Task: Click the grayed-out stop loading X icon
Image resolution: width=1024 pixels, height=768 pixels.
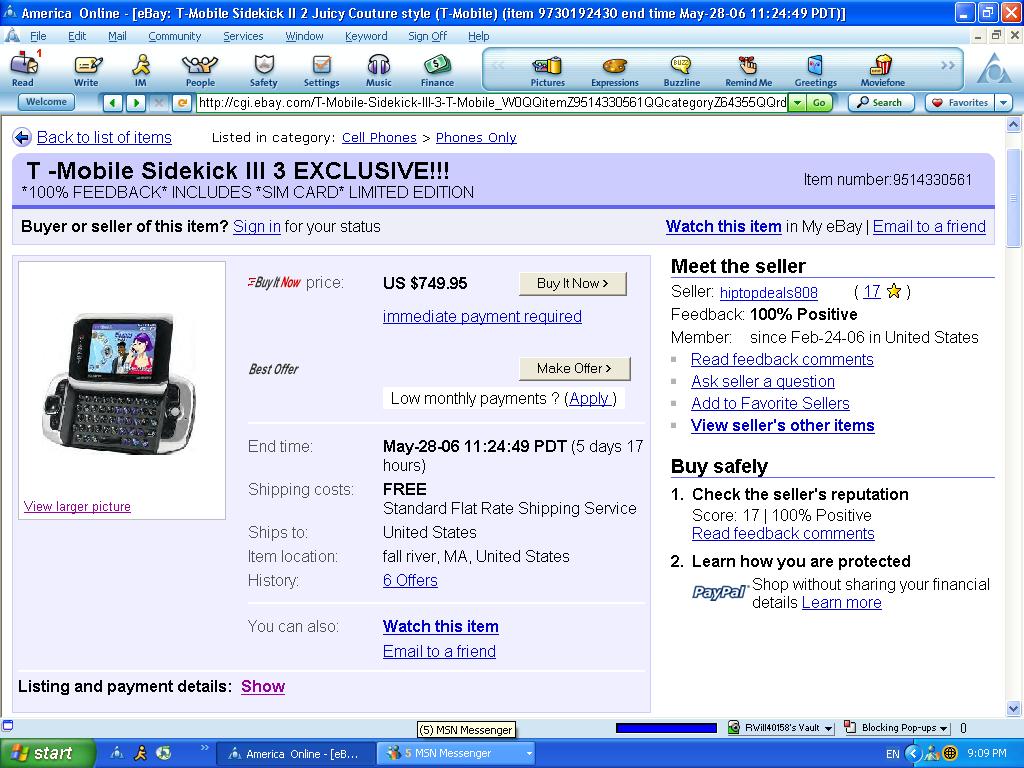Action: [159, 103]
